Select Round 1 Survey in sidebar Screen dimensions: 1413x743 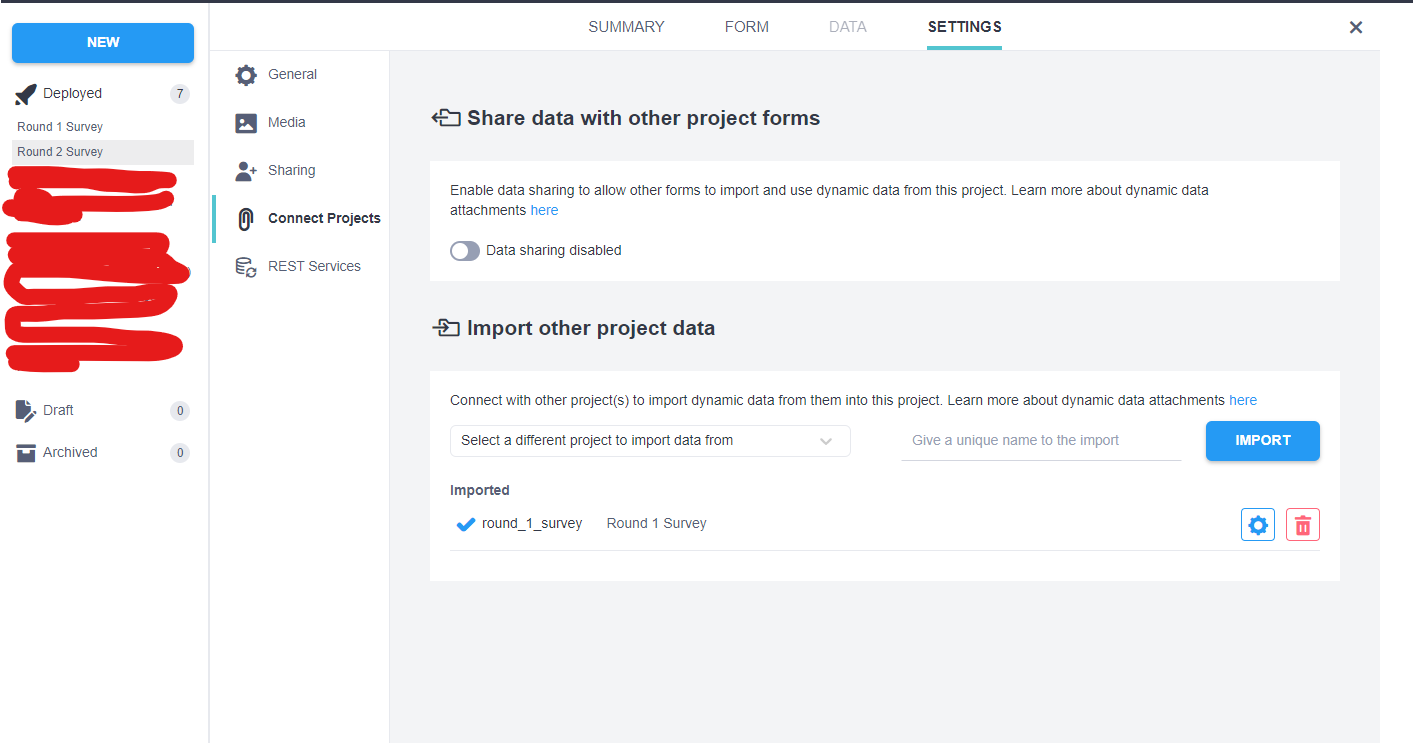pyautogui.click(x=60, y=127)
